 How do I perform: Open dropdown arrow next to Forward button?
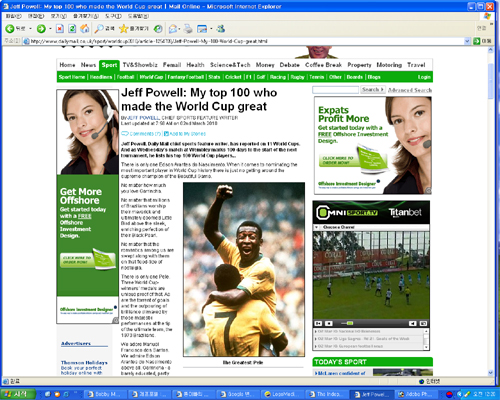pos(50,29)
